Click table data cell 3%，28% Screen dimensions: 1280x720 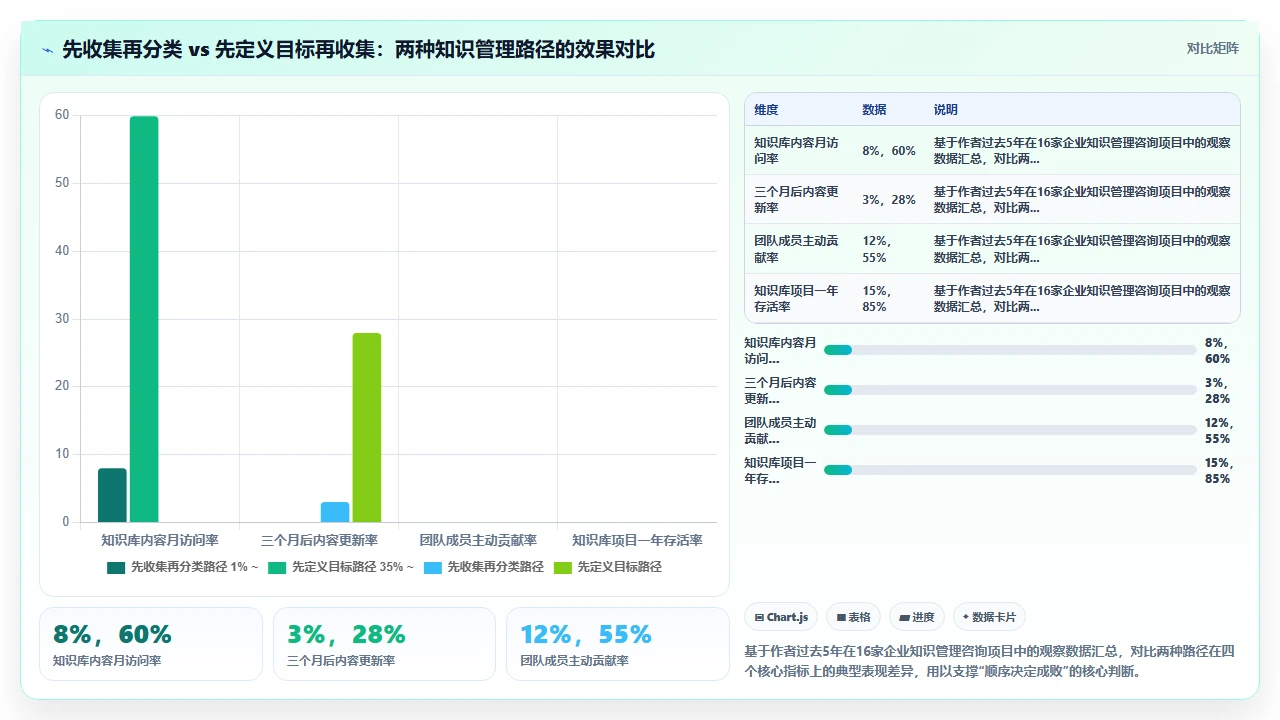coord(889,200)
